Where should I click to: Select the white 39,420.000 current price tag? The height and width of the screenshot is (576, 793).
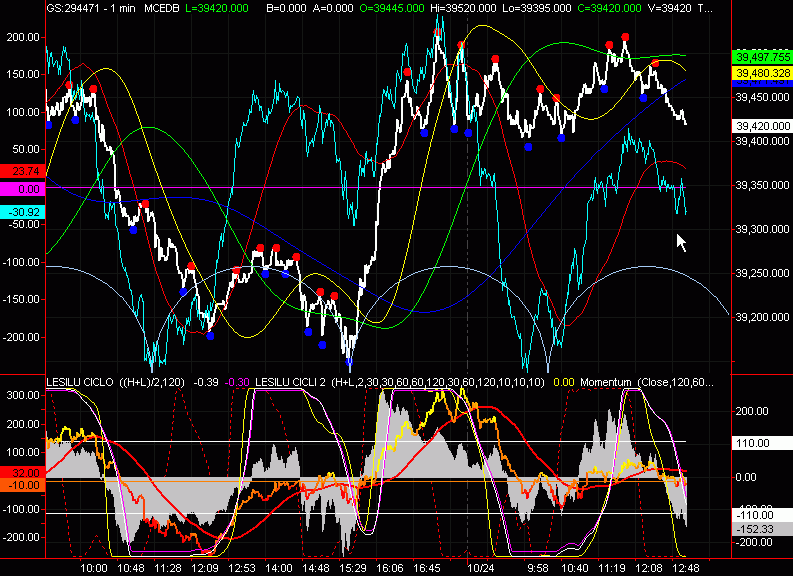point(762,126)
